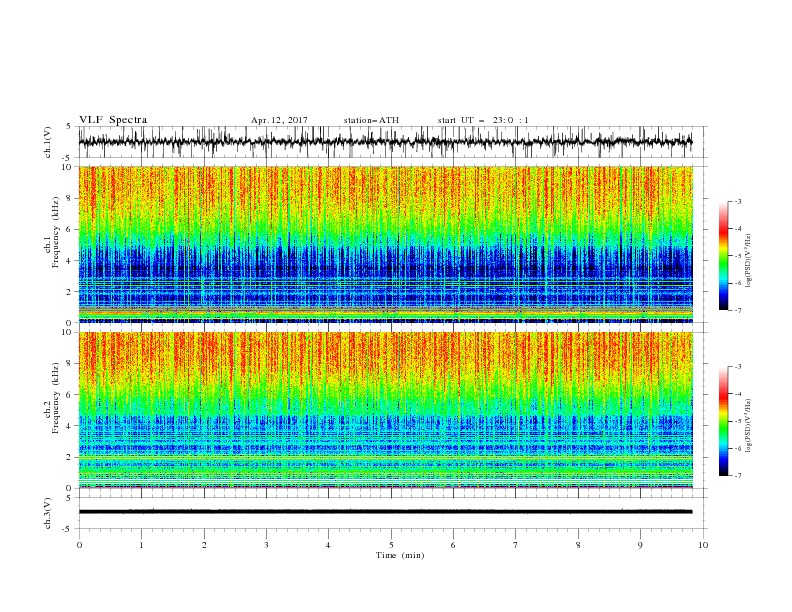The width and height of the screenshot is (792, 612).
Task: Click the ch.1 spectrogram "8" kHz tick label
Action: click(71, 198)
